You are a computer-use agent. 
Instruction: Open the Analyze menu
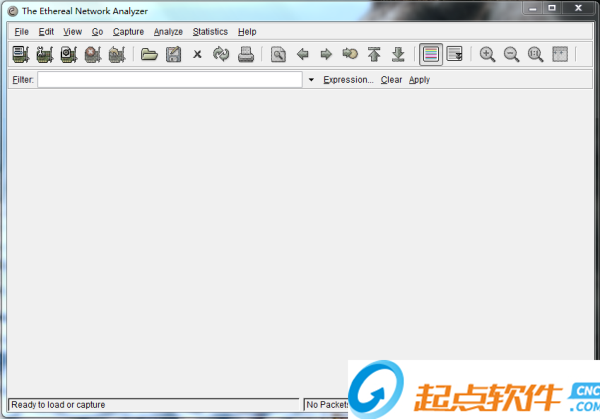(x=168, y=32)
